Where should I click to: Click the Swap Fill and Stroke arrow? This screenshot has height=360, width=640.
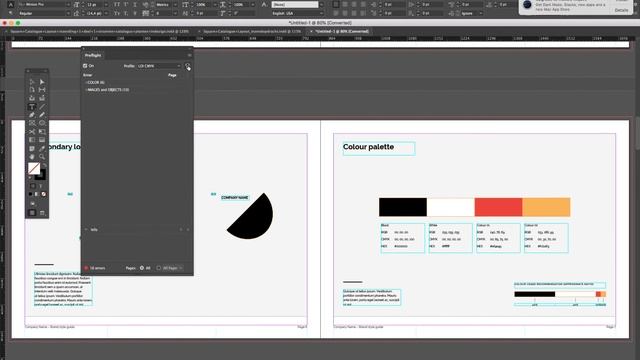click(x=44, y=165)
